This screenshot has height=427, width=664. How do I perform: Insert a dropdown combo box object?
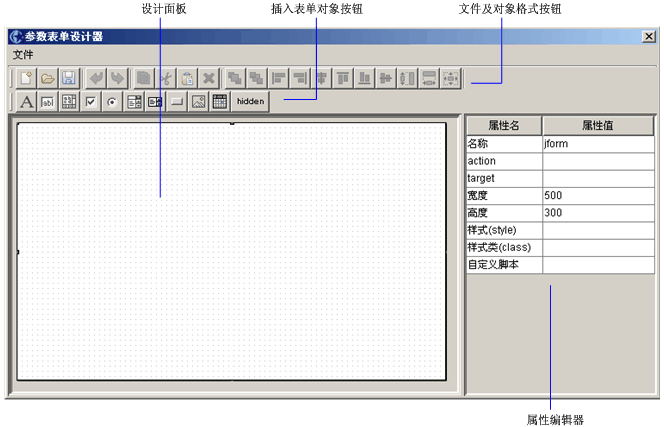(155, 102)
